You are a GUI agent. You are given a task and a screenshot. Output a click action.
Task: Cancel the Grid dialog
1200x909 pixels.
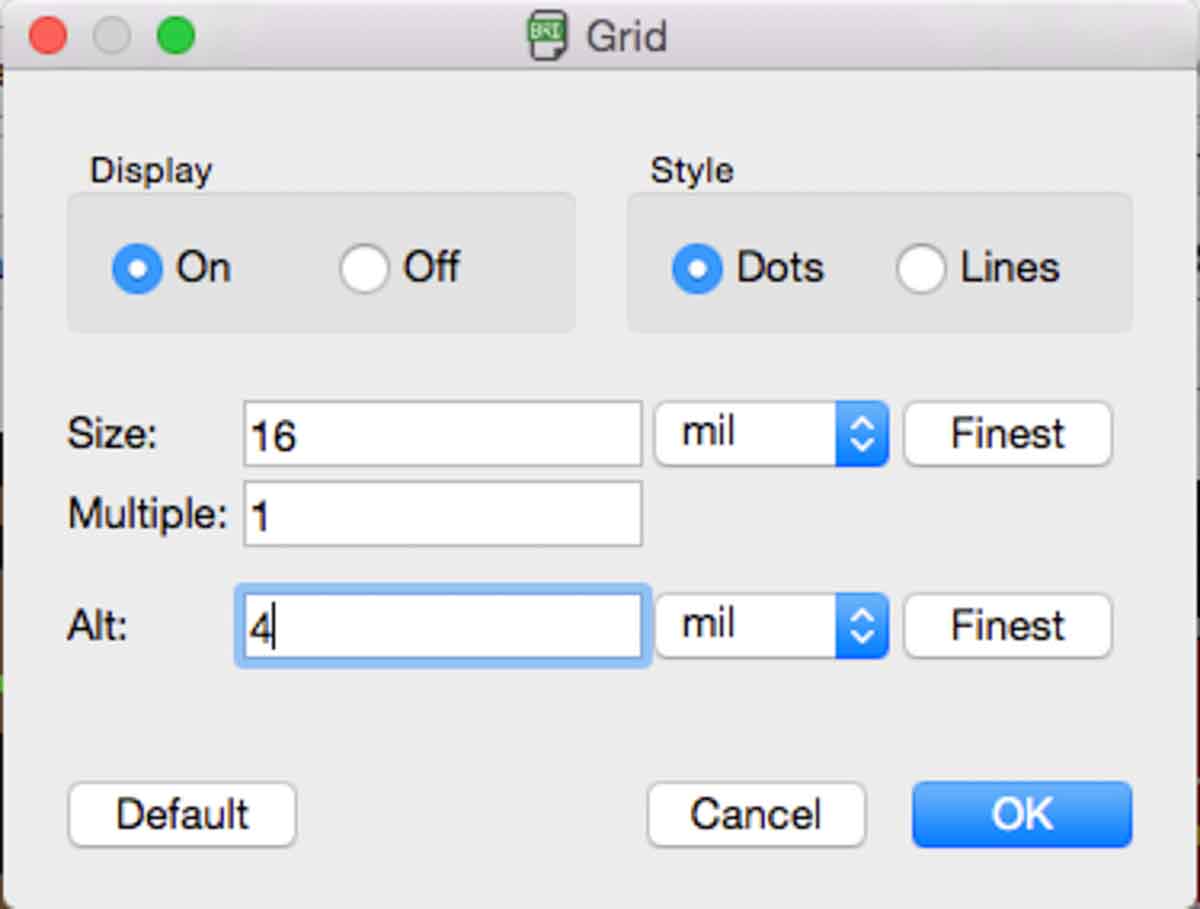click(756, 814)
